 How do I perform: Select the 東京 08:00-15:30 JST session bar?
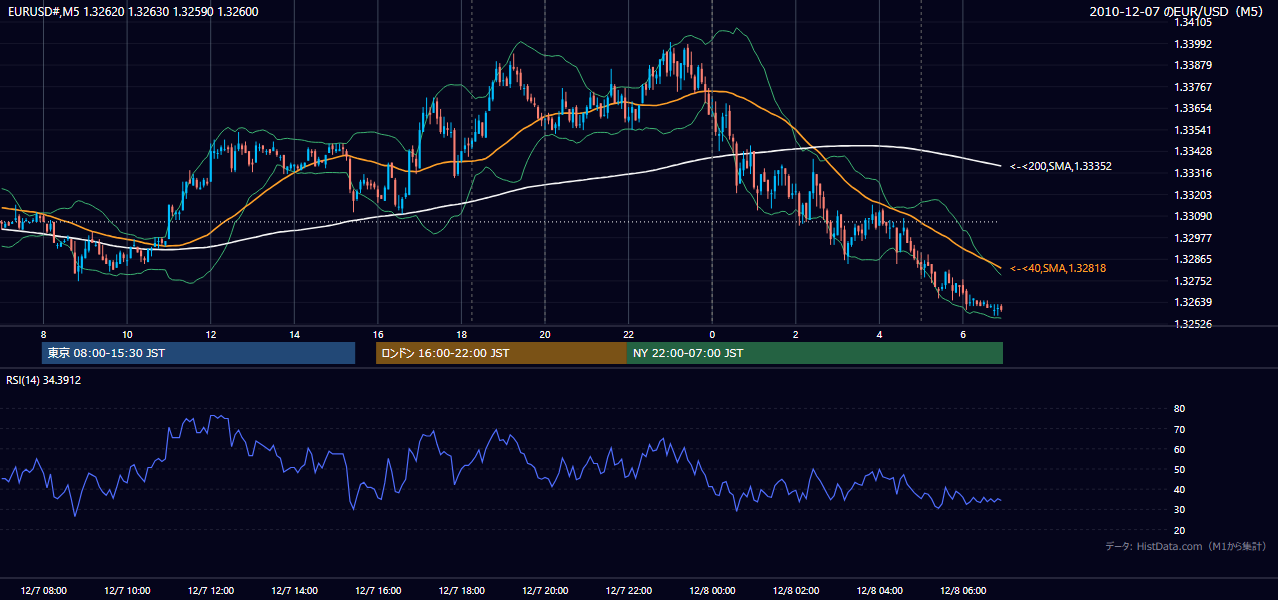pyautogui.click(x=198, y=353)
